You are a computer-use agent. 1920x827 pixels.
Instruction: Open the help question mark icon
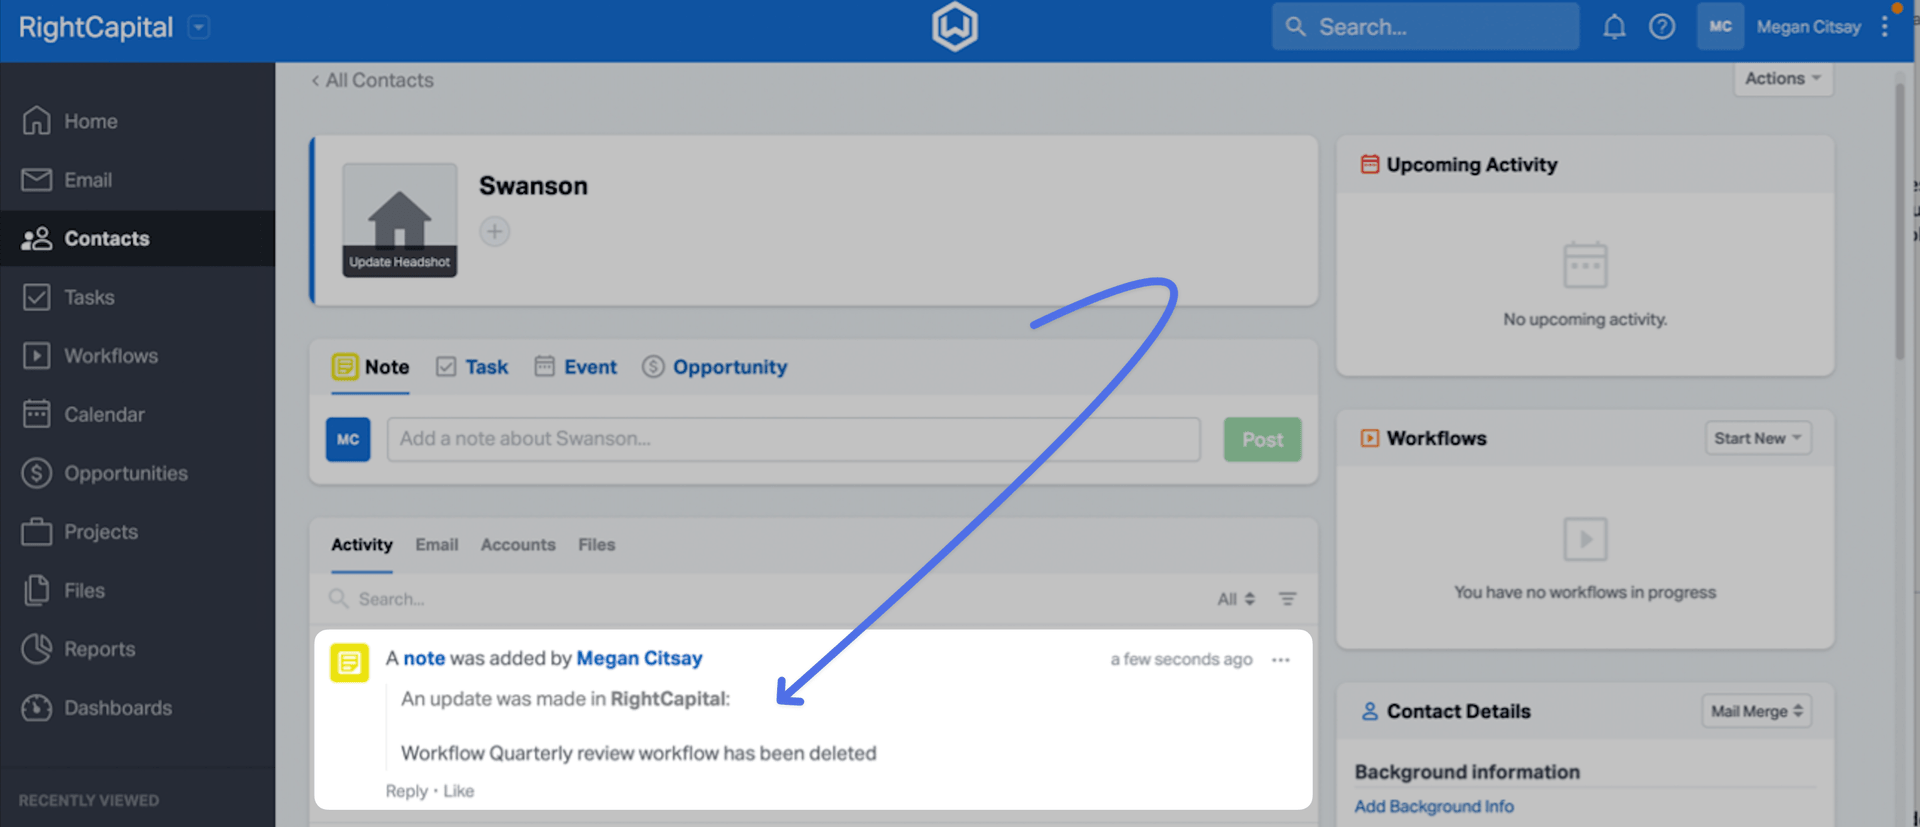[1662, 27]
